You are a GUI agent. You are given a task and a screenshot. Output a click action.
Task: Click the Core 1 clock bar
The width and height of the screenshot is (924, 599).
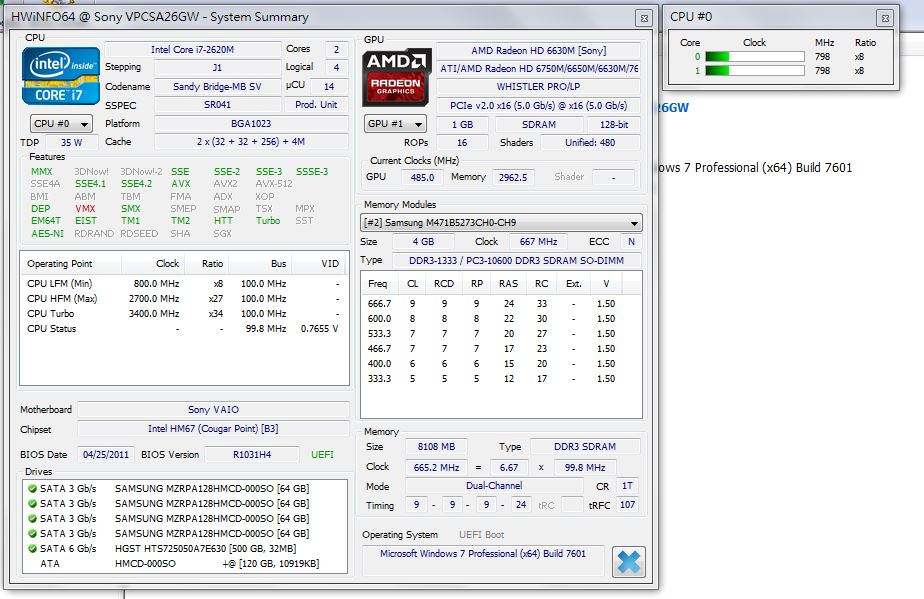pyautogui.click(x=755, y=71)
